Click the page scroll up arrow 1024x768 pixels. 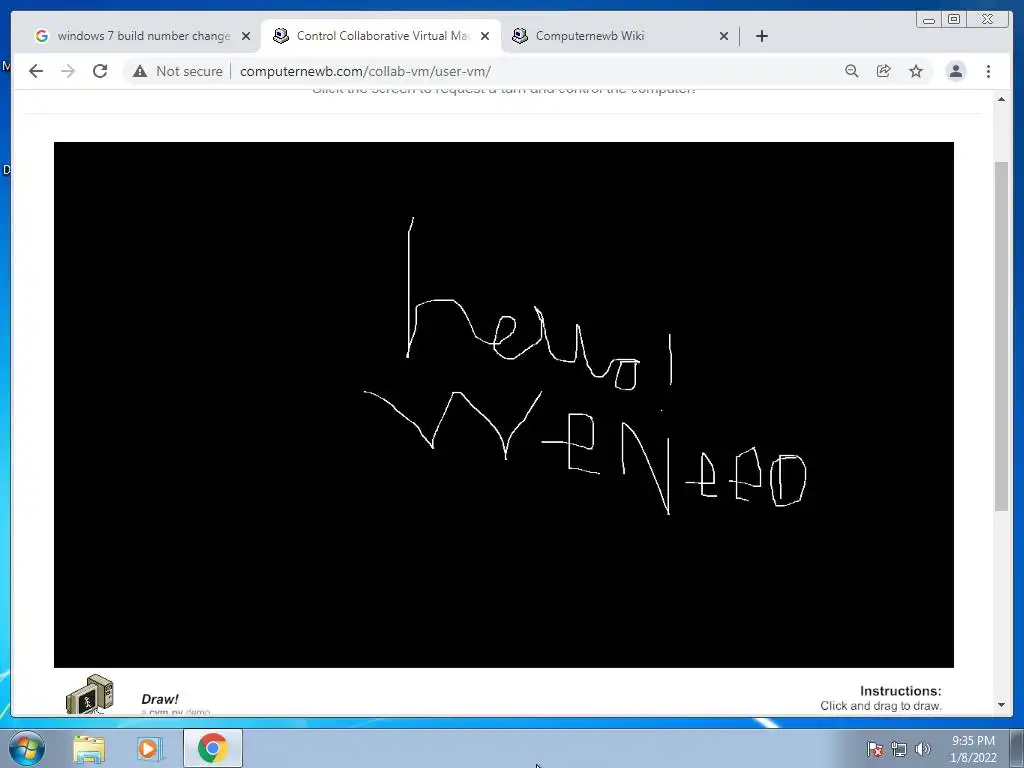click(1001, 99)
